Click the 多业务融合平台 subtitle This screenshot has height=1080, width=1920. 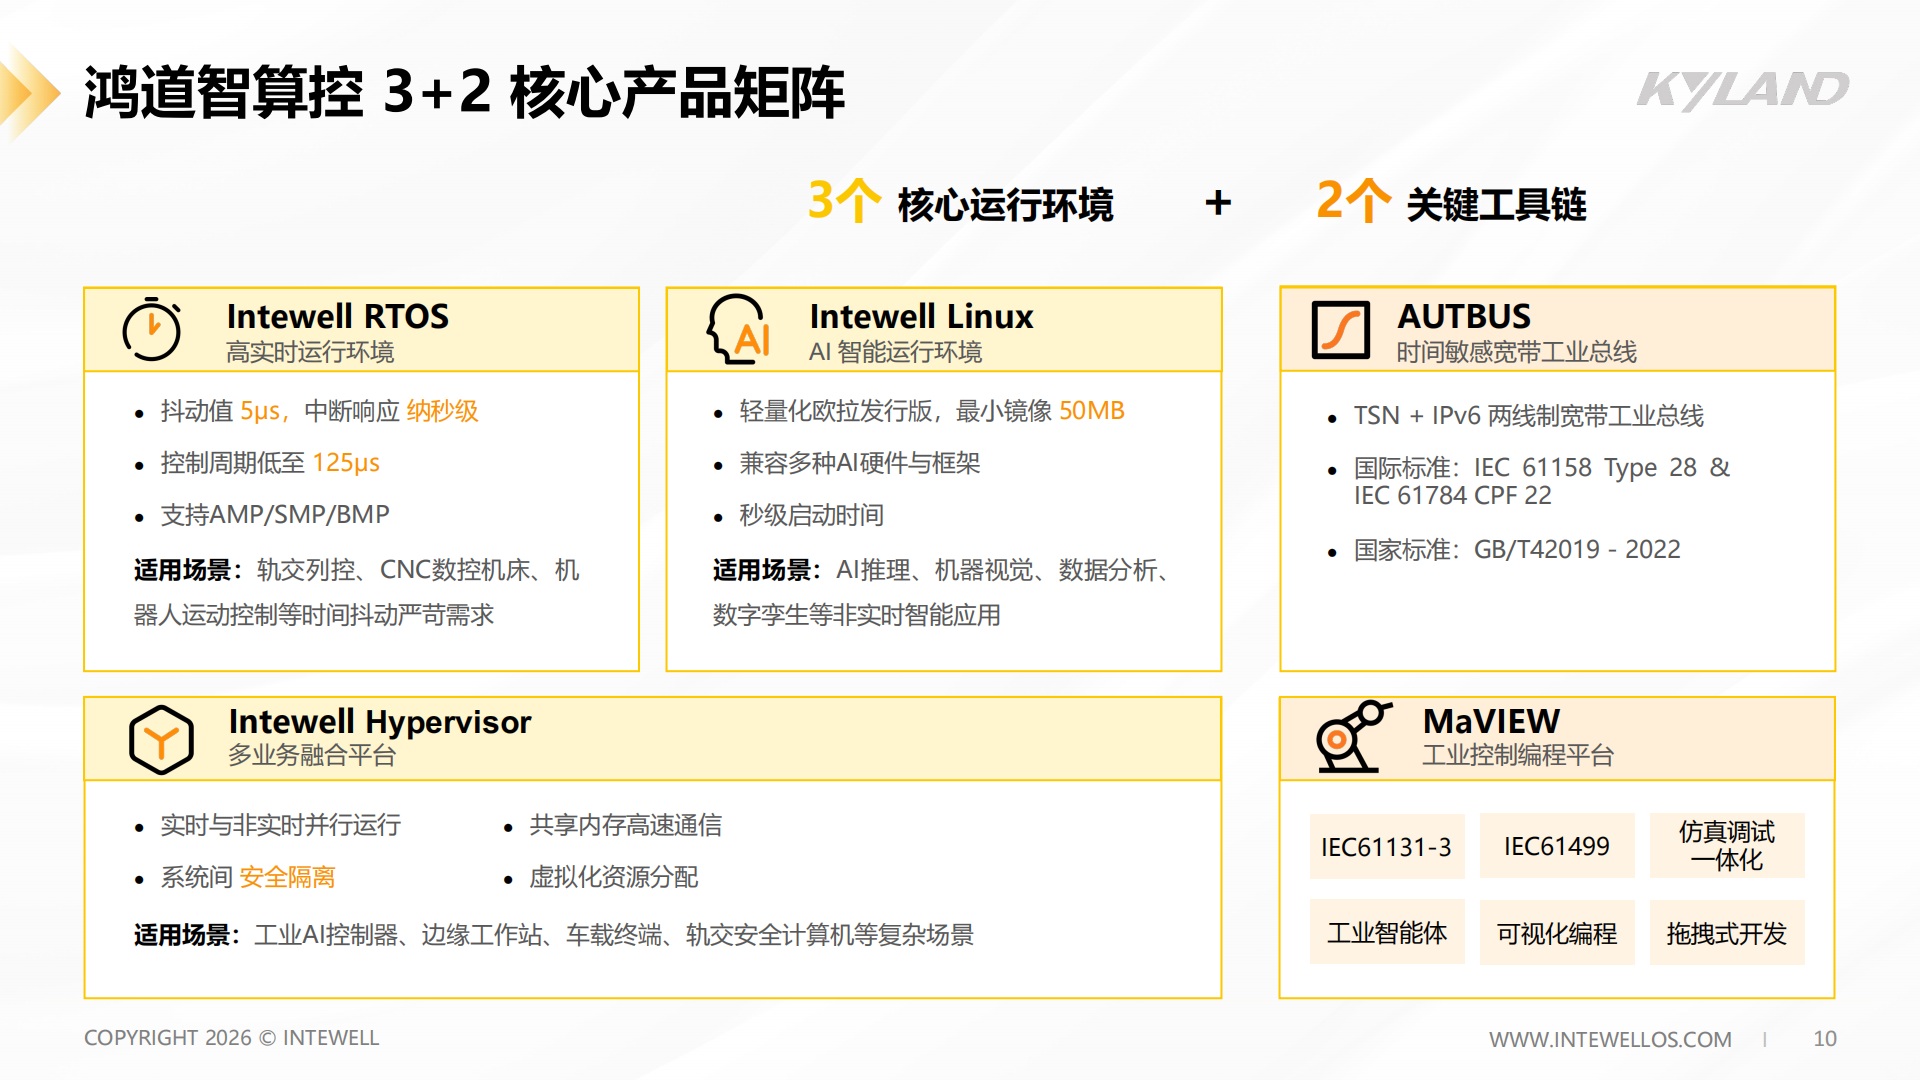pyautogui.click(x=312, y=755)
